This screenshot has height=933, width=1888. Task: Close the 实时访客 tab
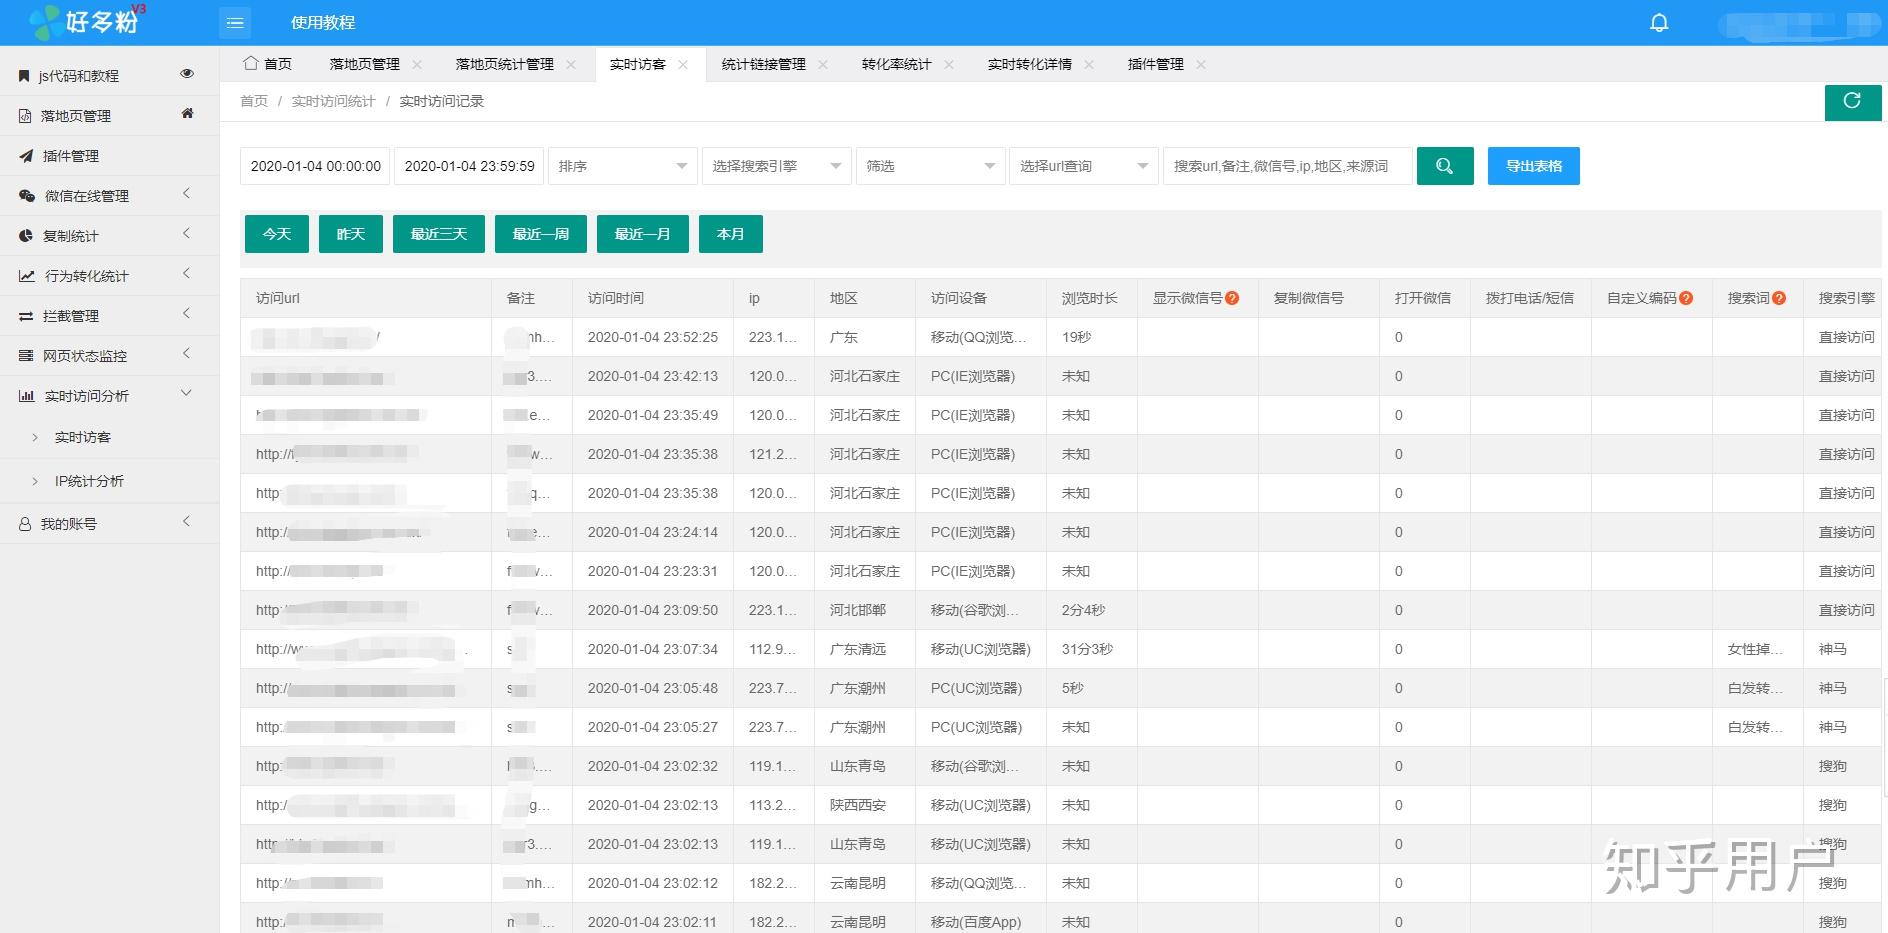tap(683, 64)
